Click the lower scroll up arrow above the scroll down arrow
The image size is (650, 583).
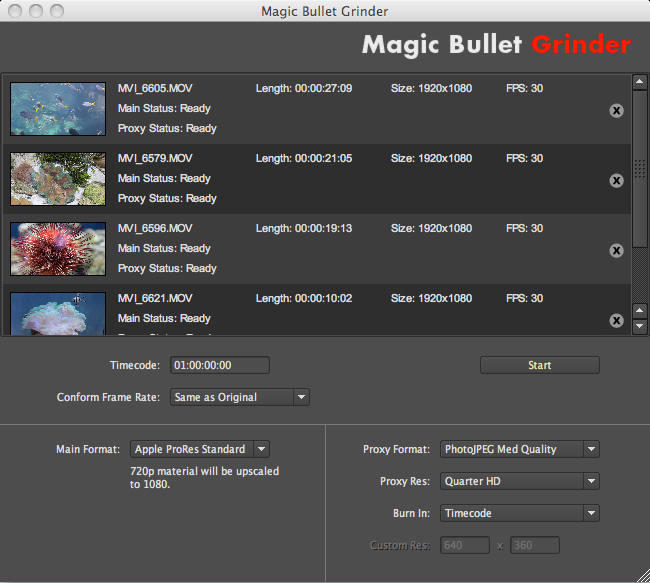640,311
